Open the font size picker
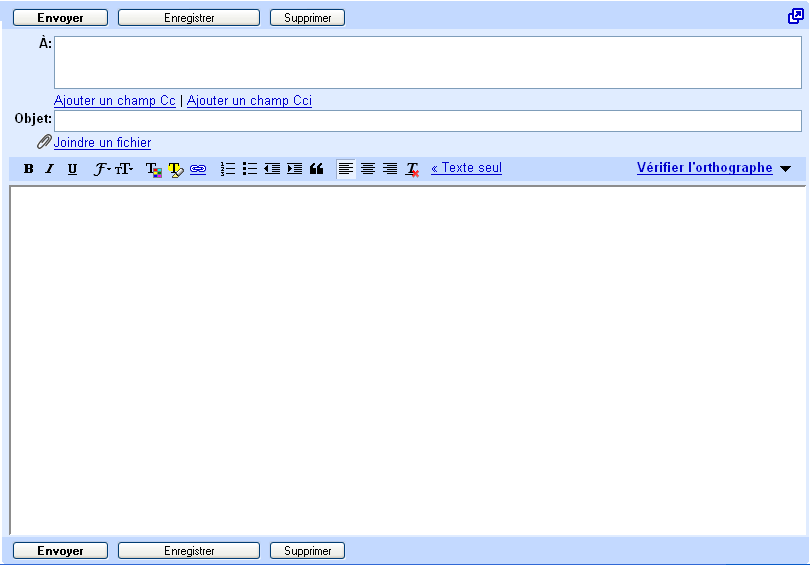Screen dimensions: 810x565 [x=124, y=169]
